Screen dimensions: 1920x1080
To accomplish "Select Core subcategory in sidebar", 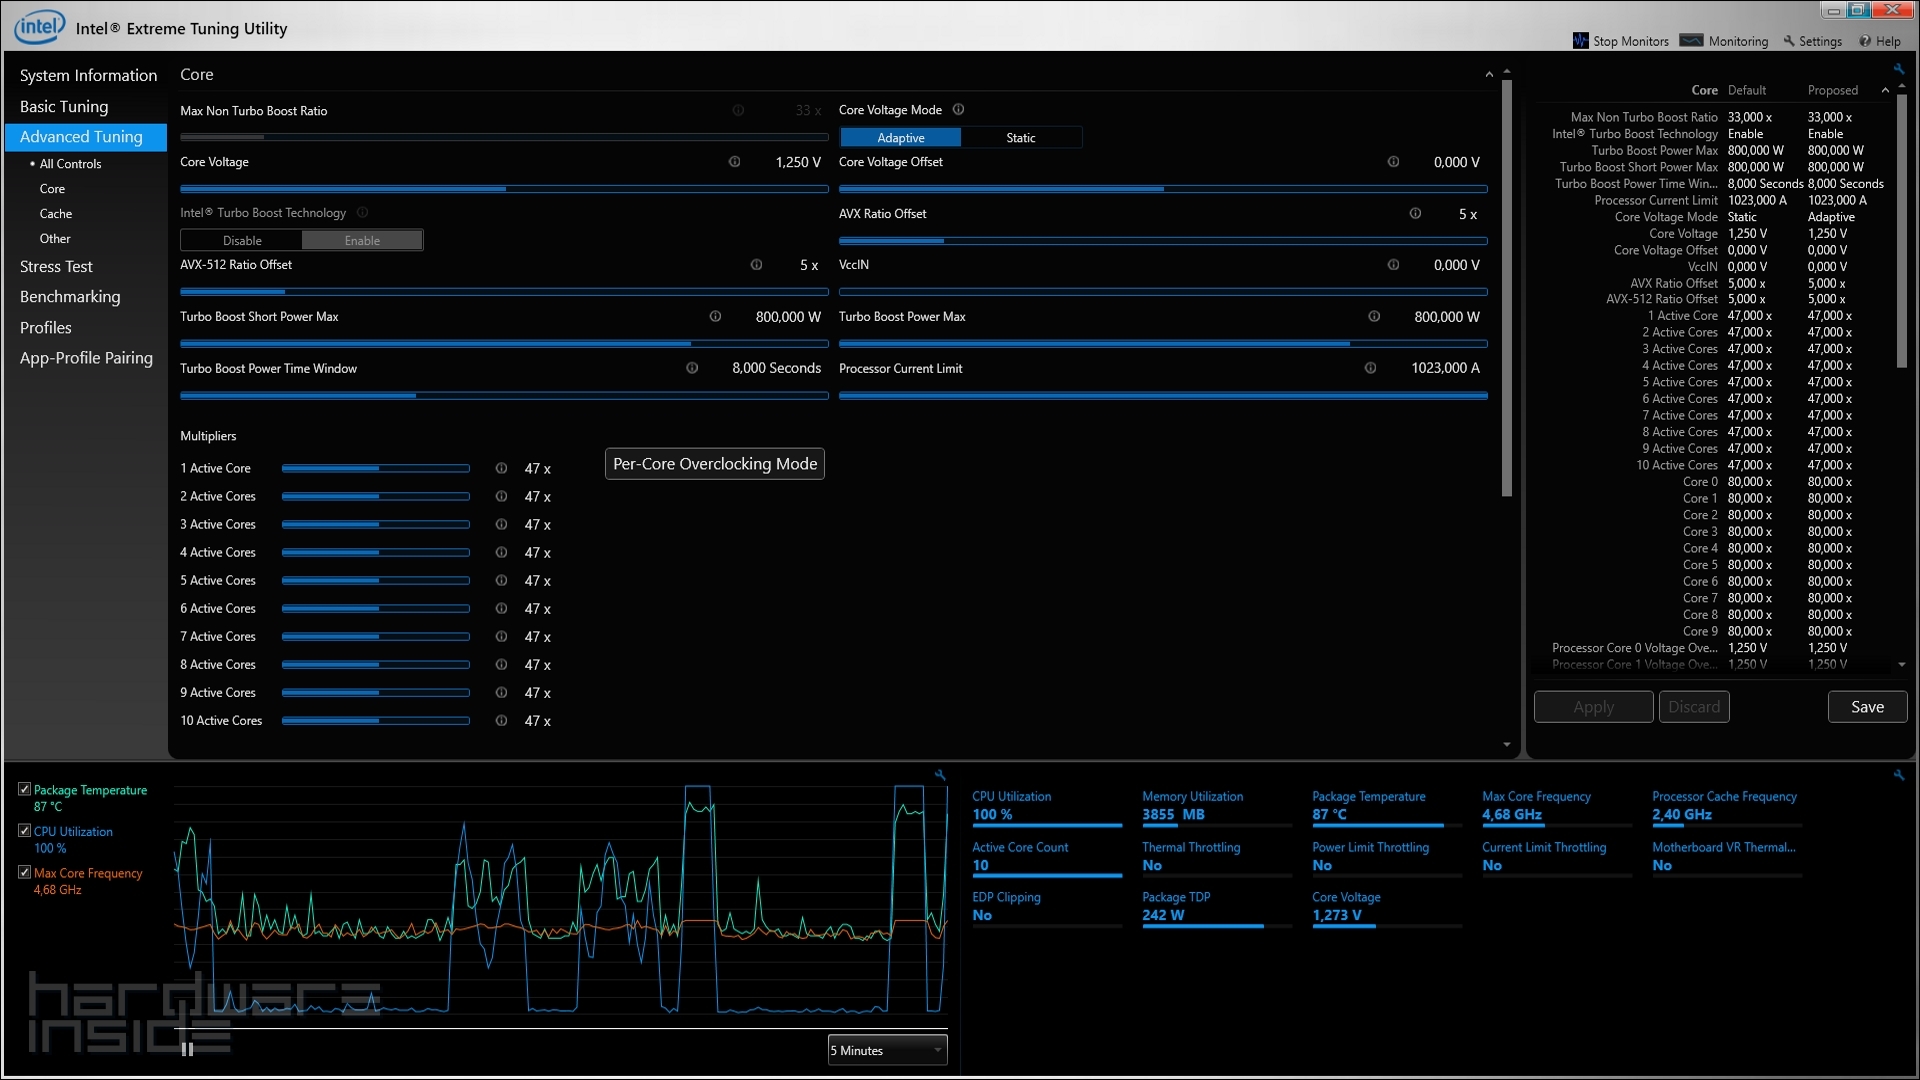I will point(52,189).
